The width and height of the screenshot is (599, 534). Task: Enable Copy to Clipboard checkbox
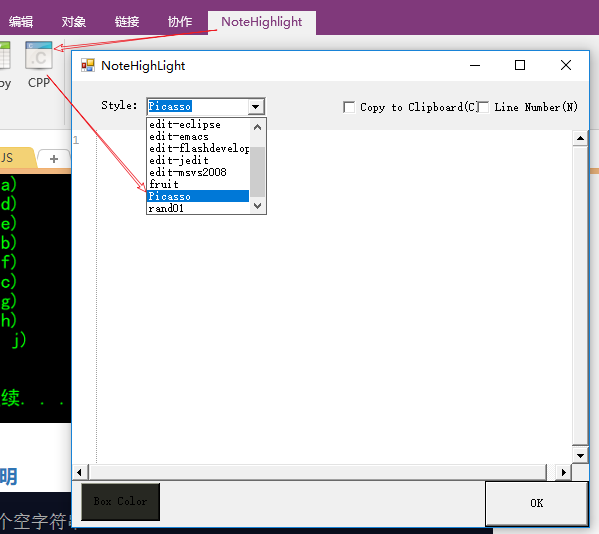349,107
